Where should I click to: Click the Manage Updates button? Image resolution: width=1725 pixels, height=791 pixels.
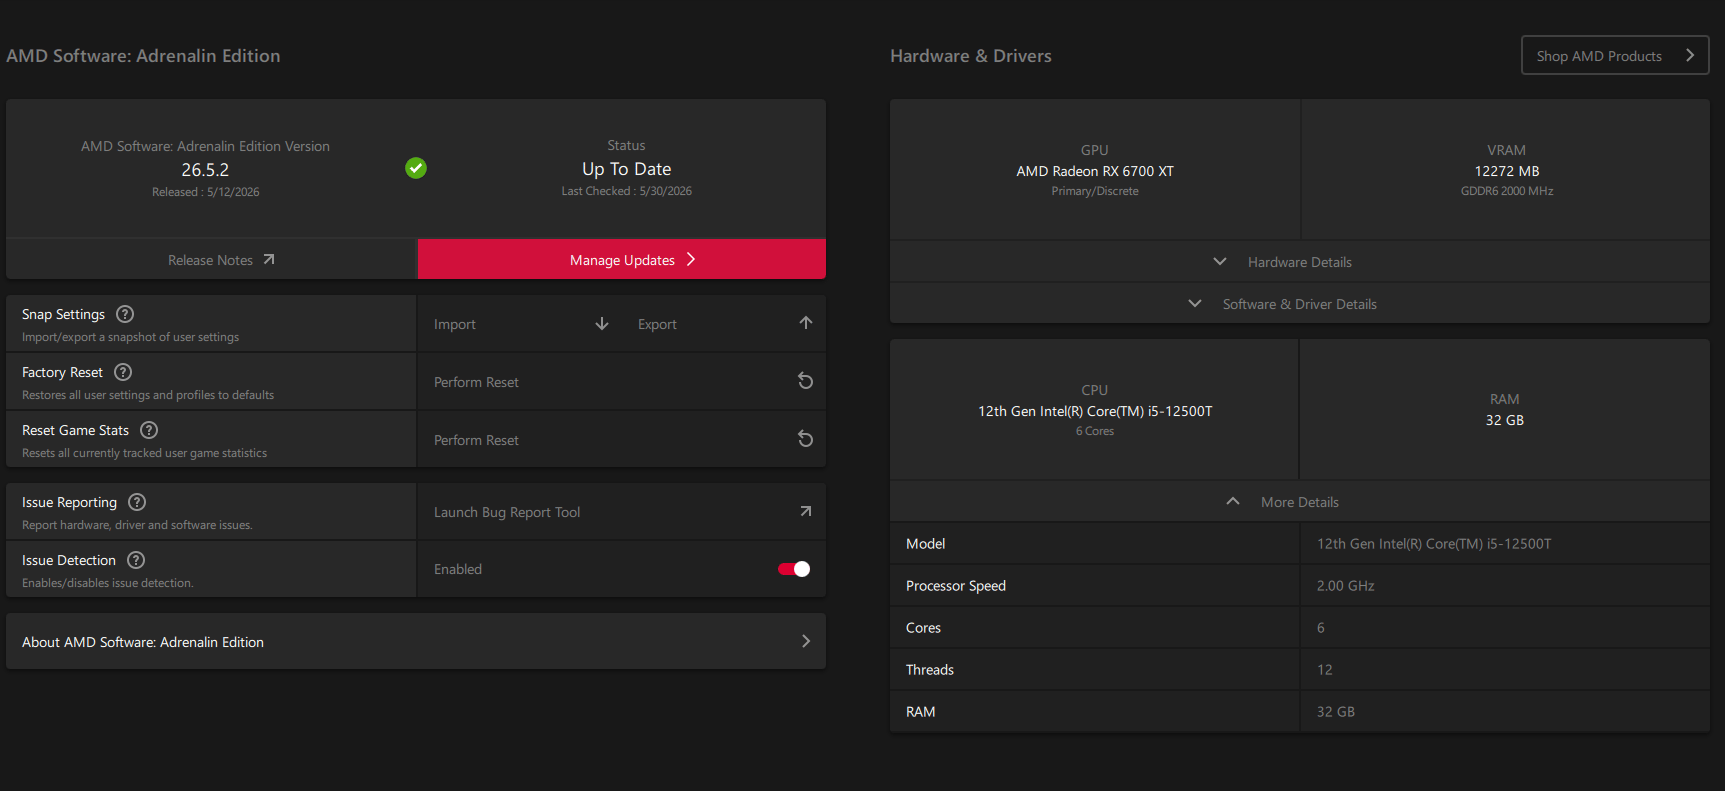click(622, 259)
